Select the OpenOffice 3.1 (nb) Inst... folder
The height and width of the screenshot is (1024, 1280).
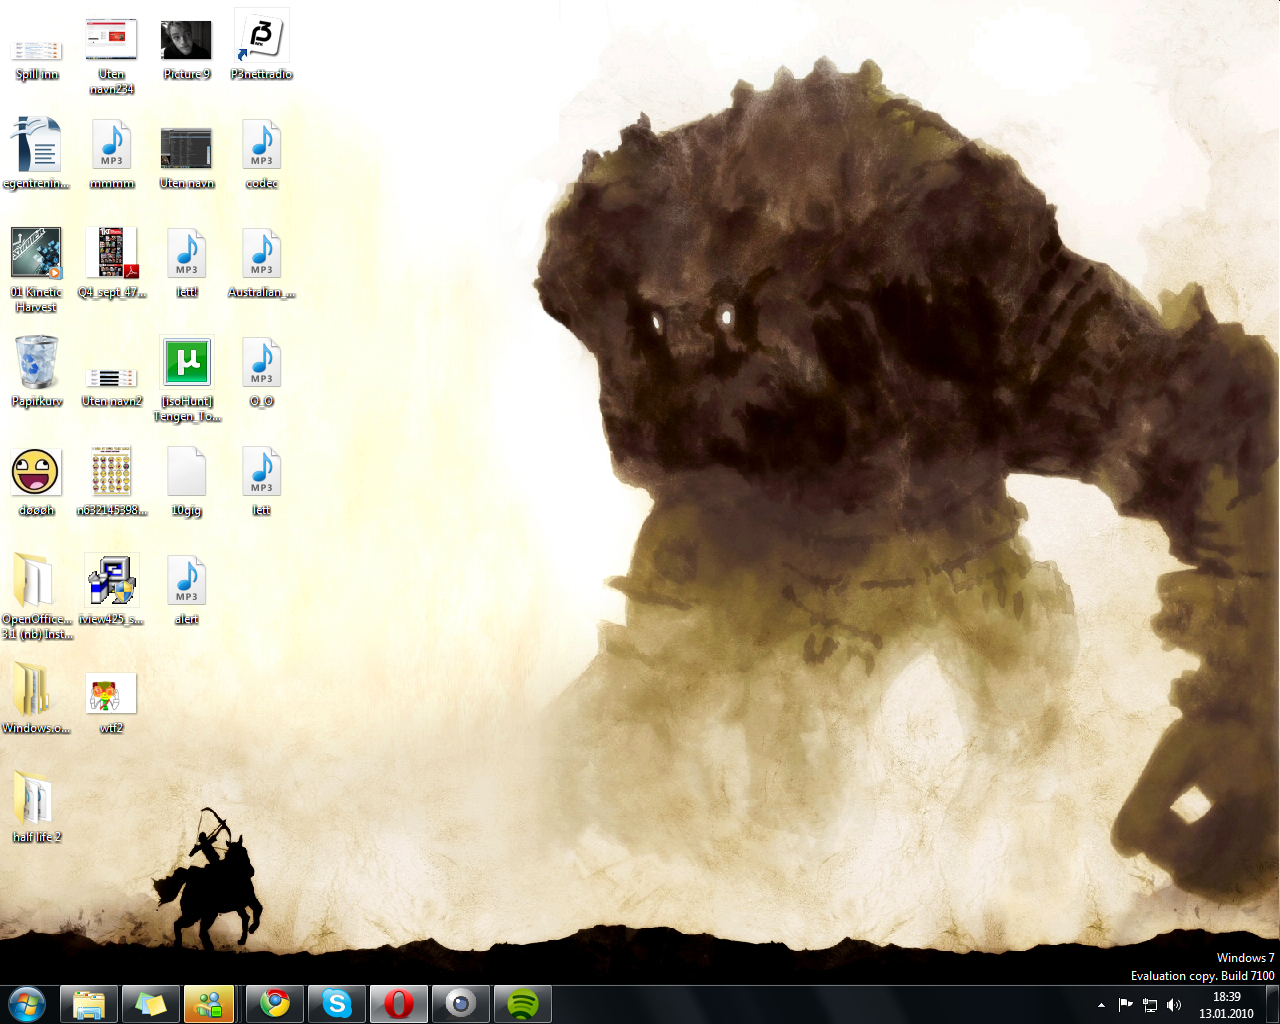point(37,595)
